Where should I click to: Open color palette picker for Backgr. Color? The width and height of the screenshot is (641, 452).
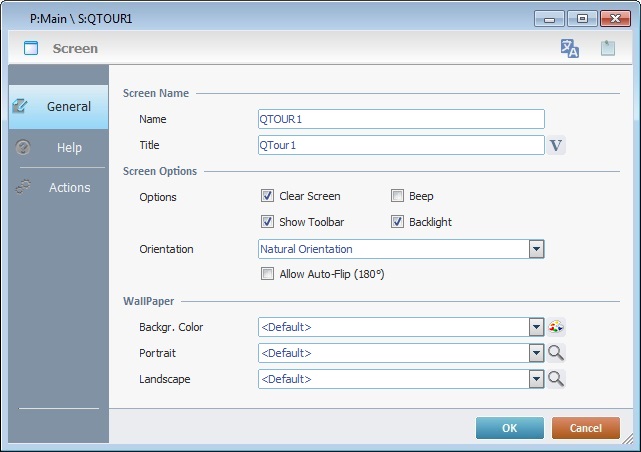click(x=557, y=326)
